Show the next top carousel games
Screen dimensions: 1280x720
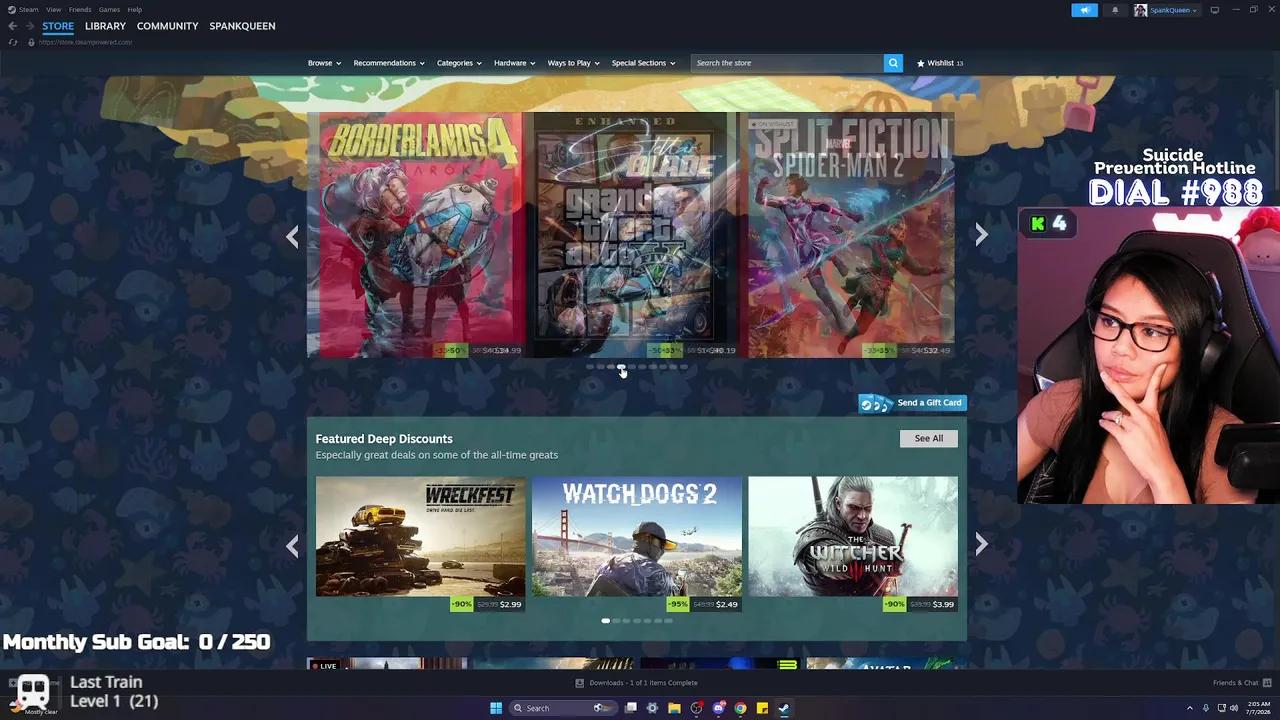981,235
